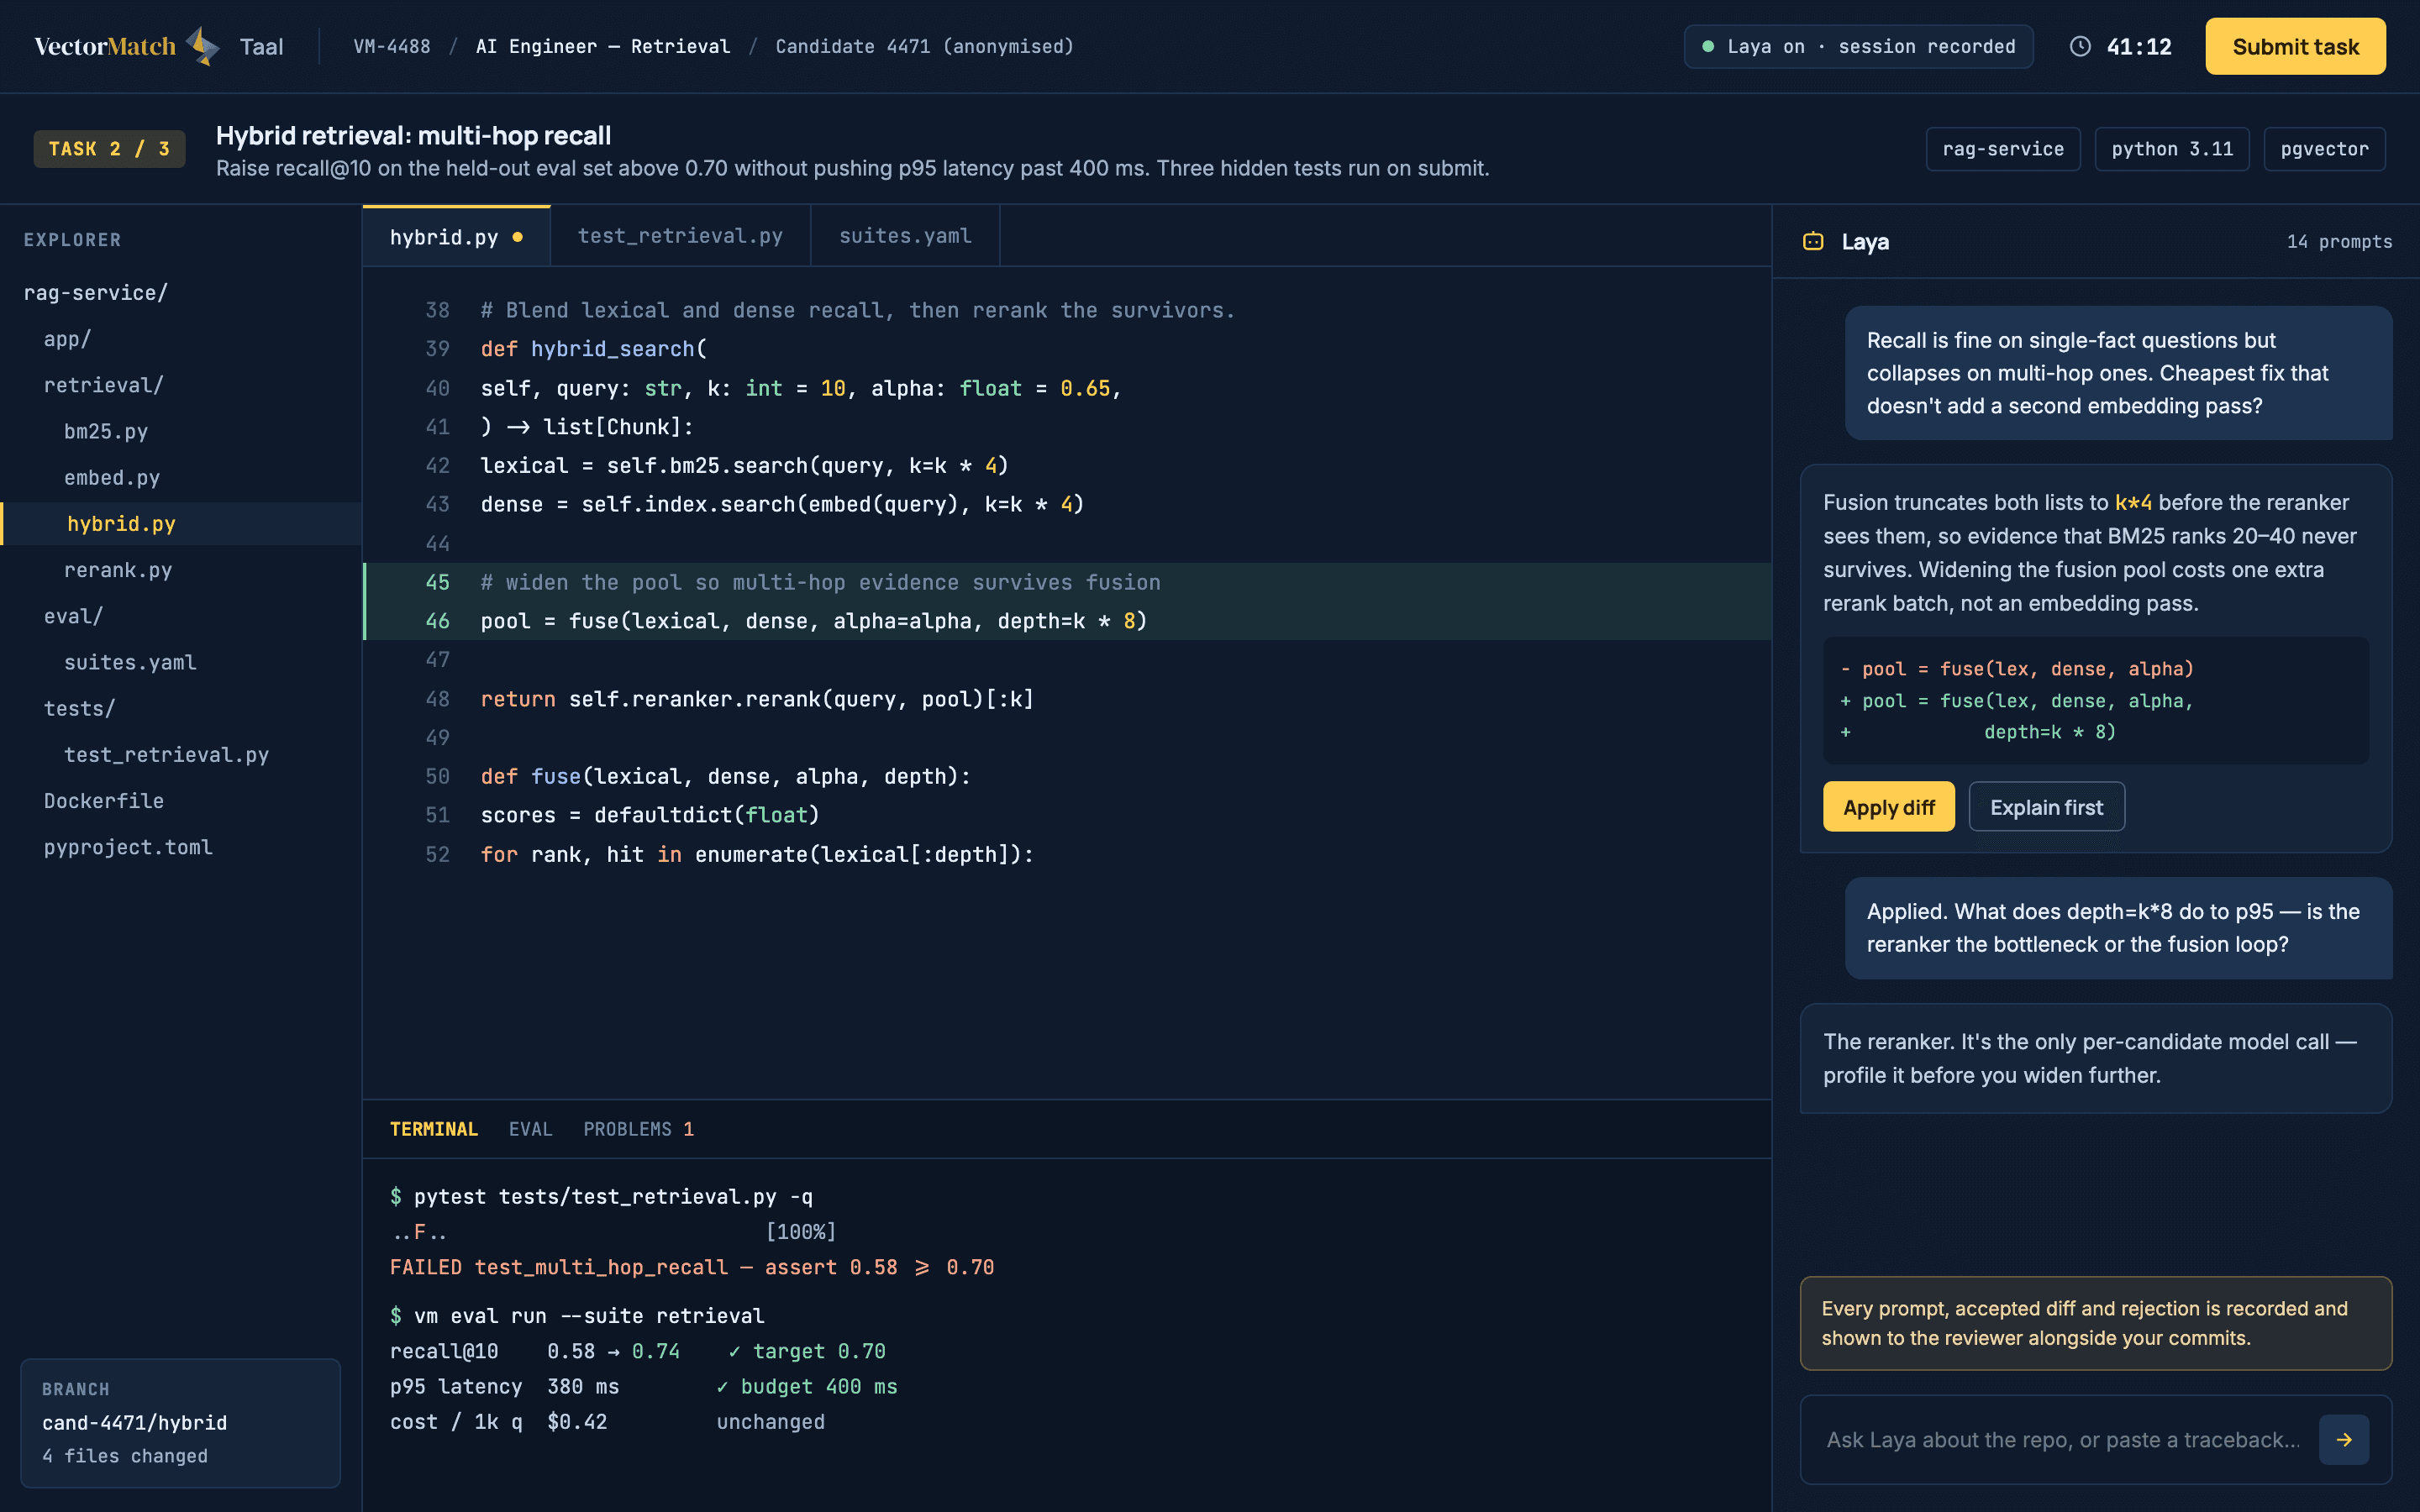Screen dimensions: 2420x1512
Task: Click the cost / 1k q row
Action: (x=607, y=1421)
